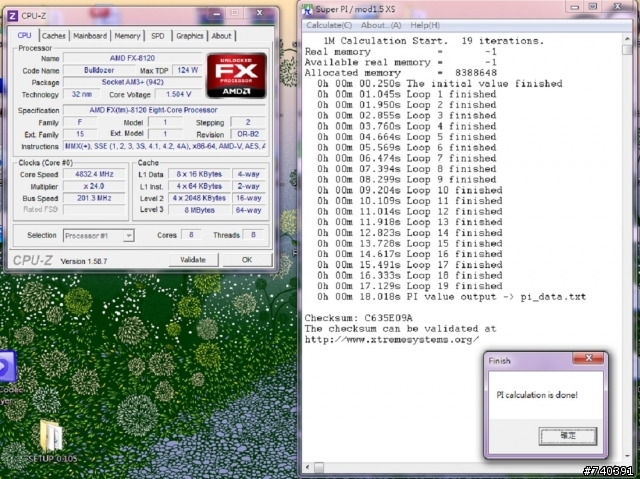Click the Loop 10 finished line
Screen dimensions: 640x479
tap(410, 190)
